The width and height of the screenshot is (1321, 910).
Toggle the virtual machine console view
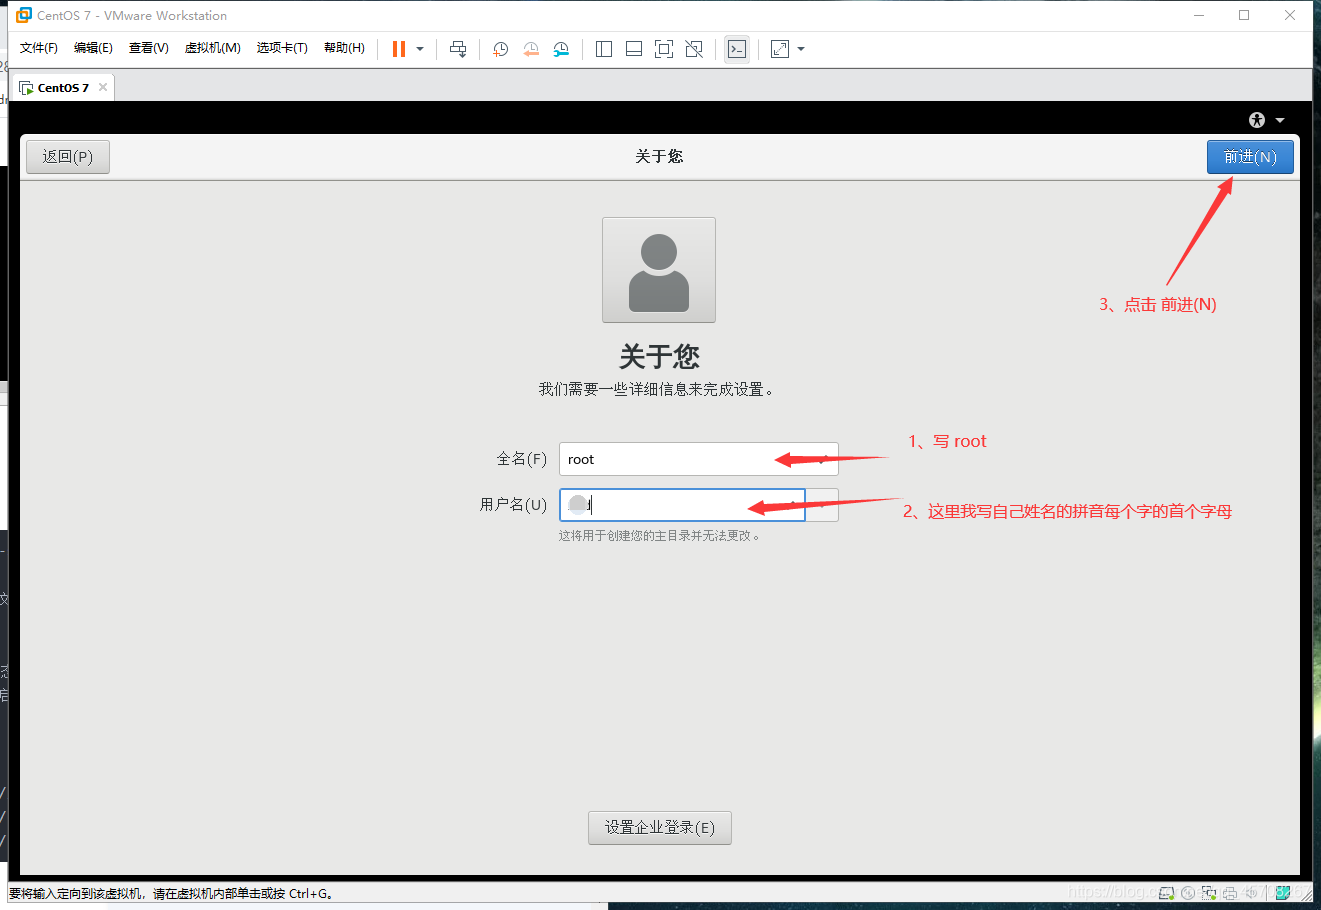tap(737, 48)
